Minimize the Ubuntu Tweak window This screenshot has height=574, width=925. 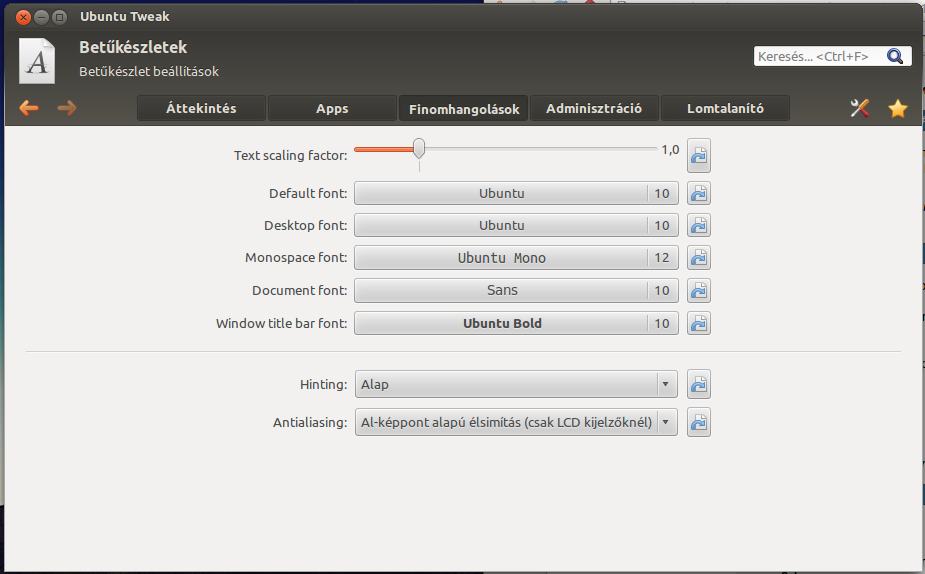coord(41,17)
